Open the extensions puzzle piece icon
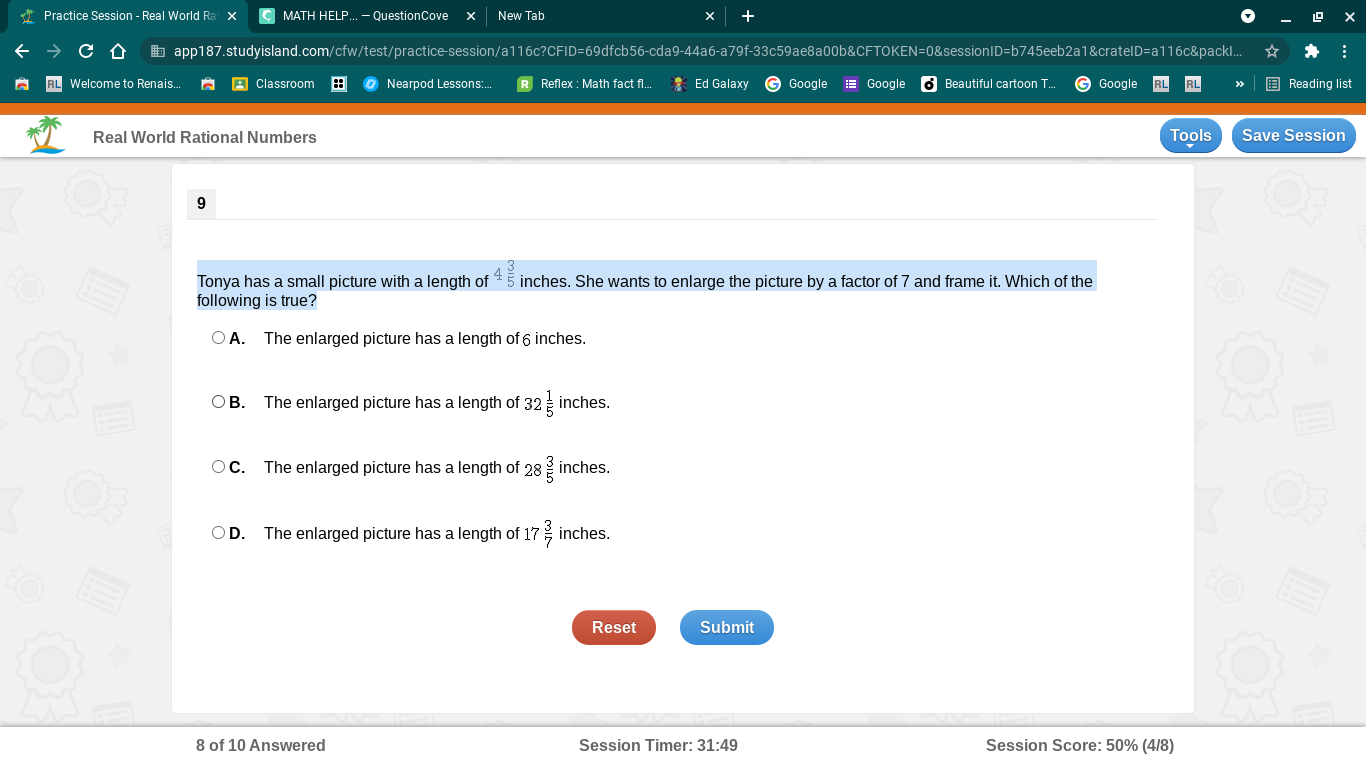The height and width of the screenshot is (768, 1366). (x=1312, y=51)
